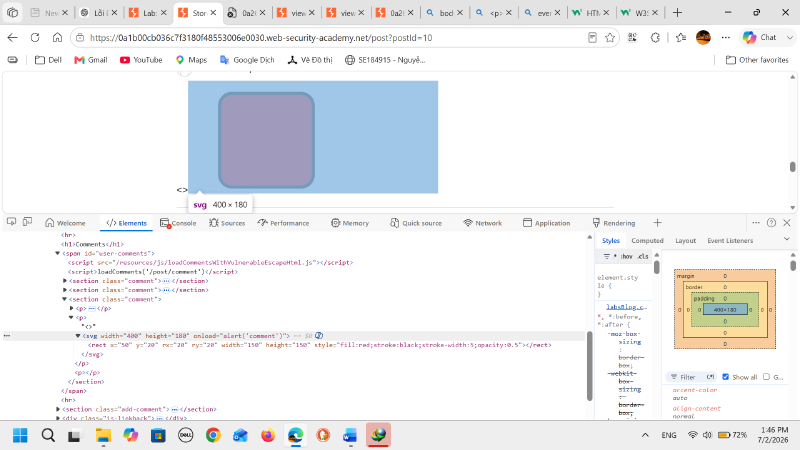Open Firefox from taskbar
This screenshot has width=800, height=450.
point(267,435)
